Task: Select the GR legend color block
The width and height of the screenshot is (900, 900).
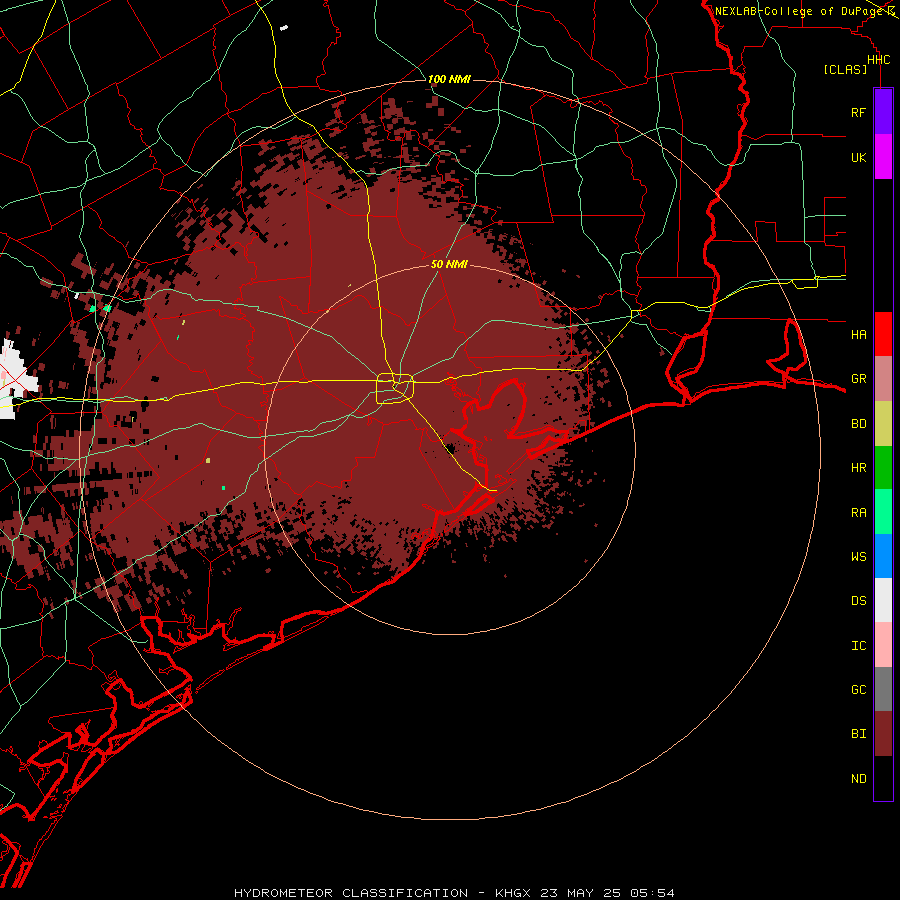Action: (883, 379)
